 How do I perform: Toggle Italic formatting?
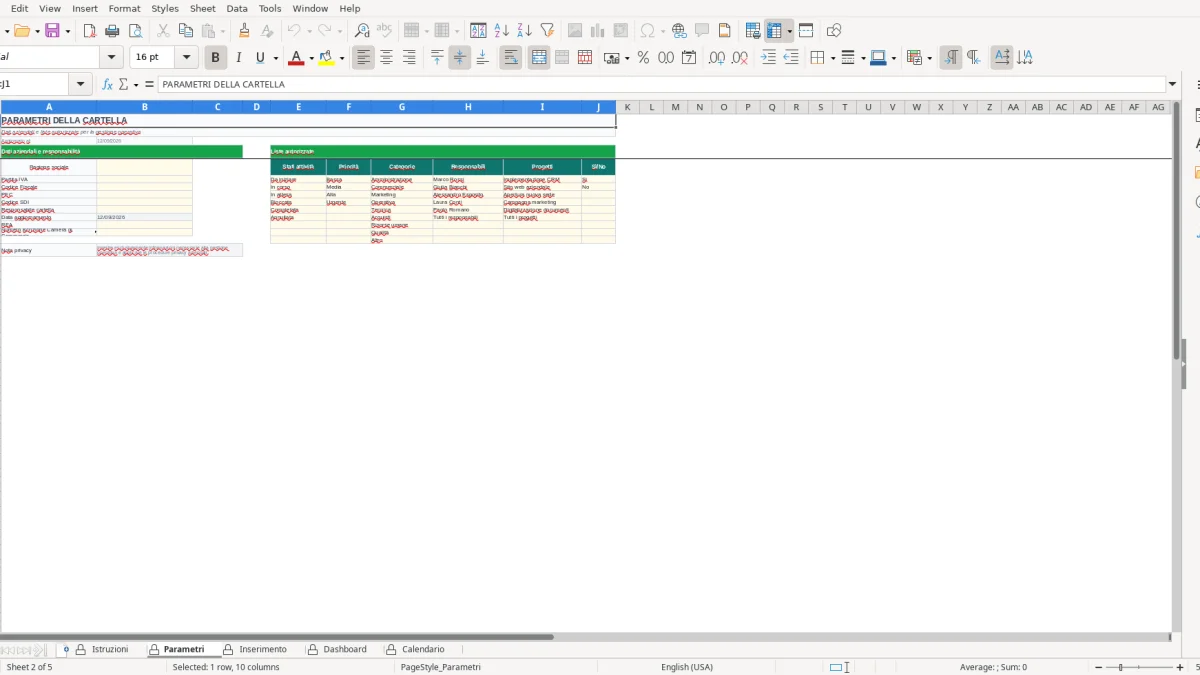(x=238, y=58)
